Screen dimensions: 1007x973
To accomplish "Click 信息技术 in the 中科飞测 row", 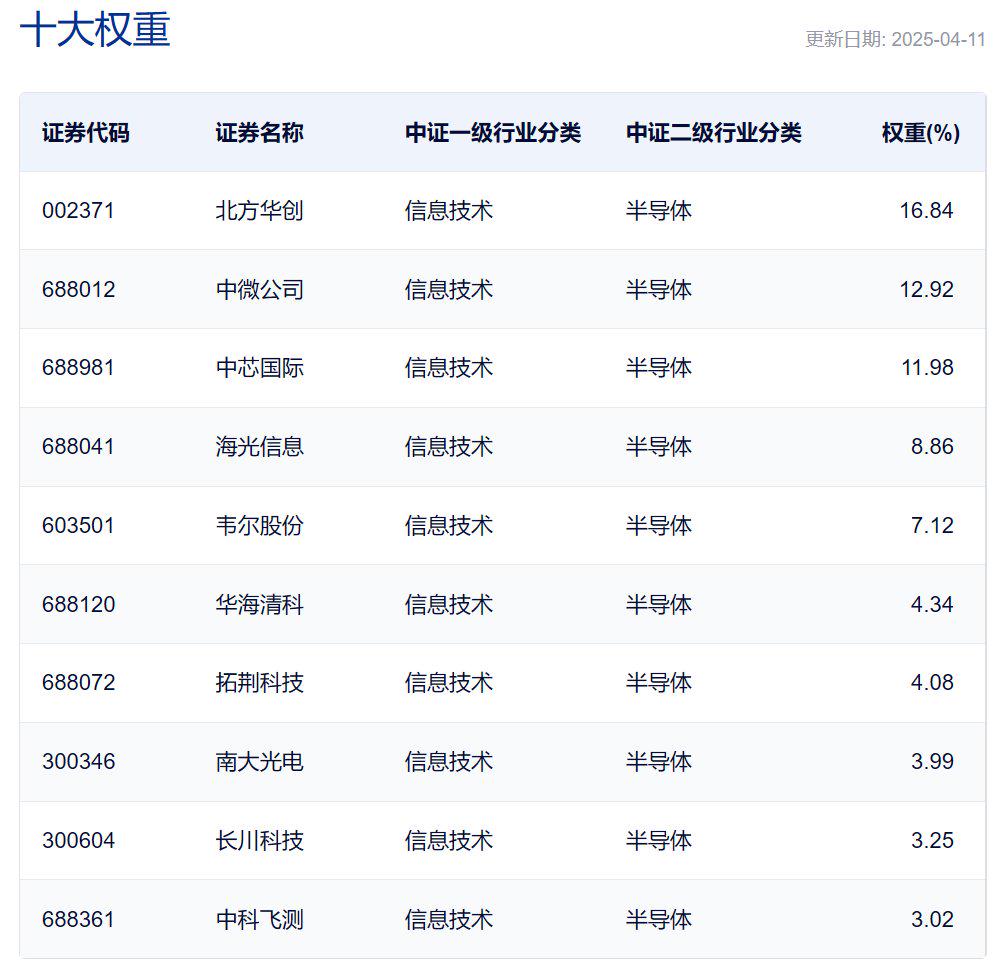I will (x=449, y=920).
